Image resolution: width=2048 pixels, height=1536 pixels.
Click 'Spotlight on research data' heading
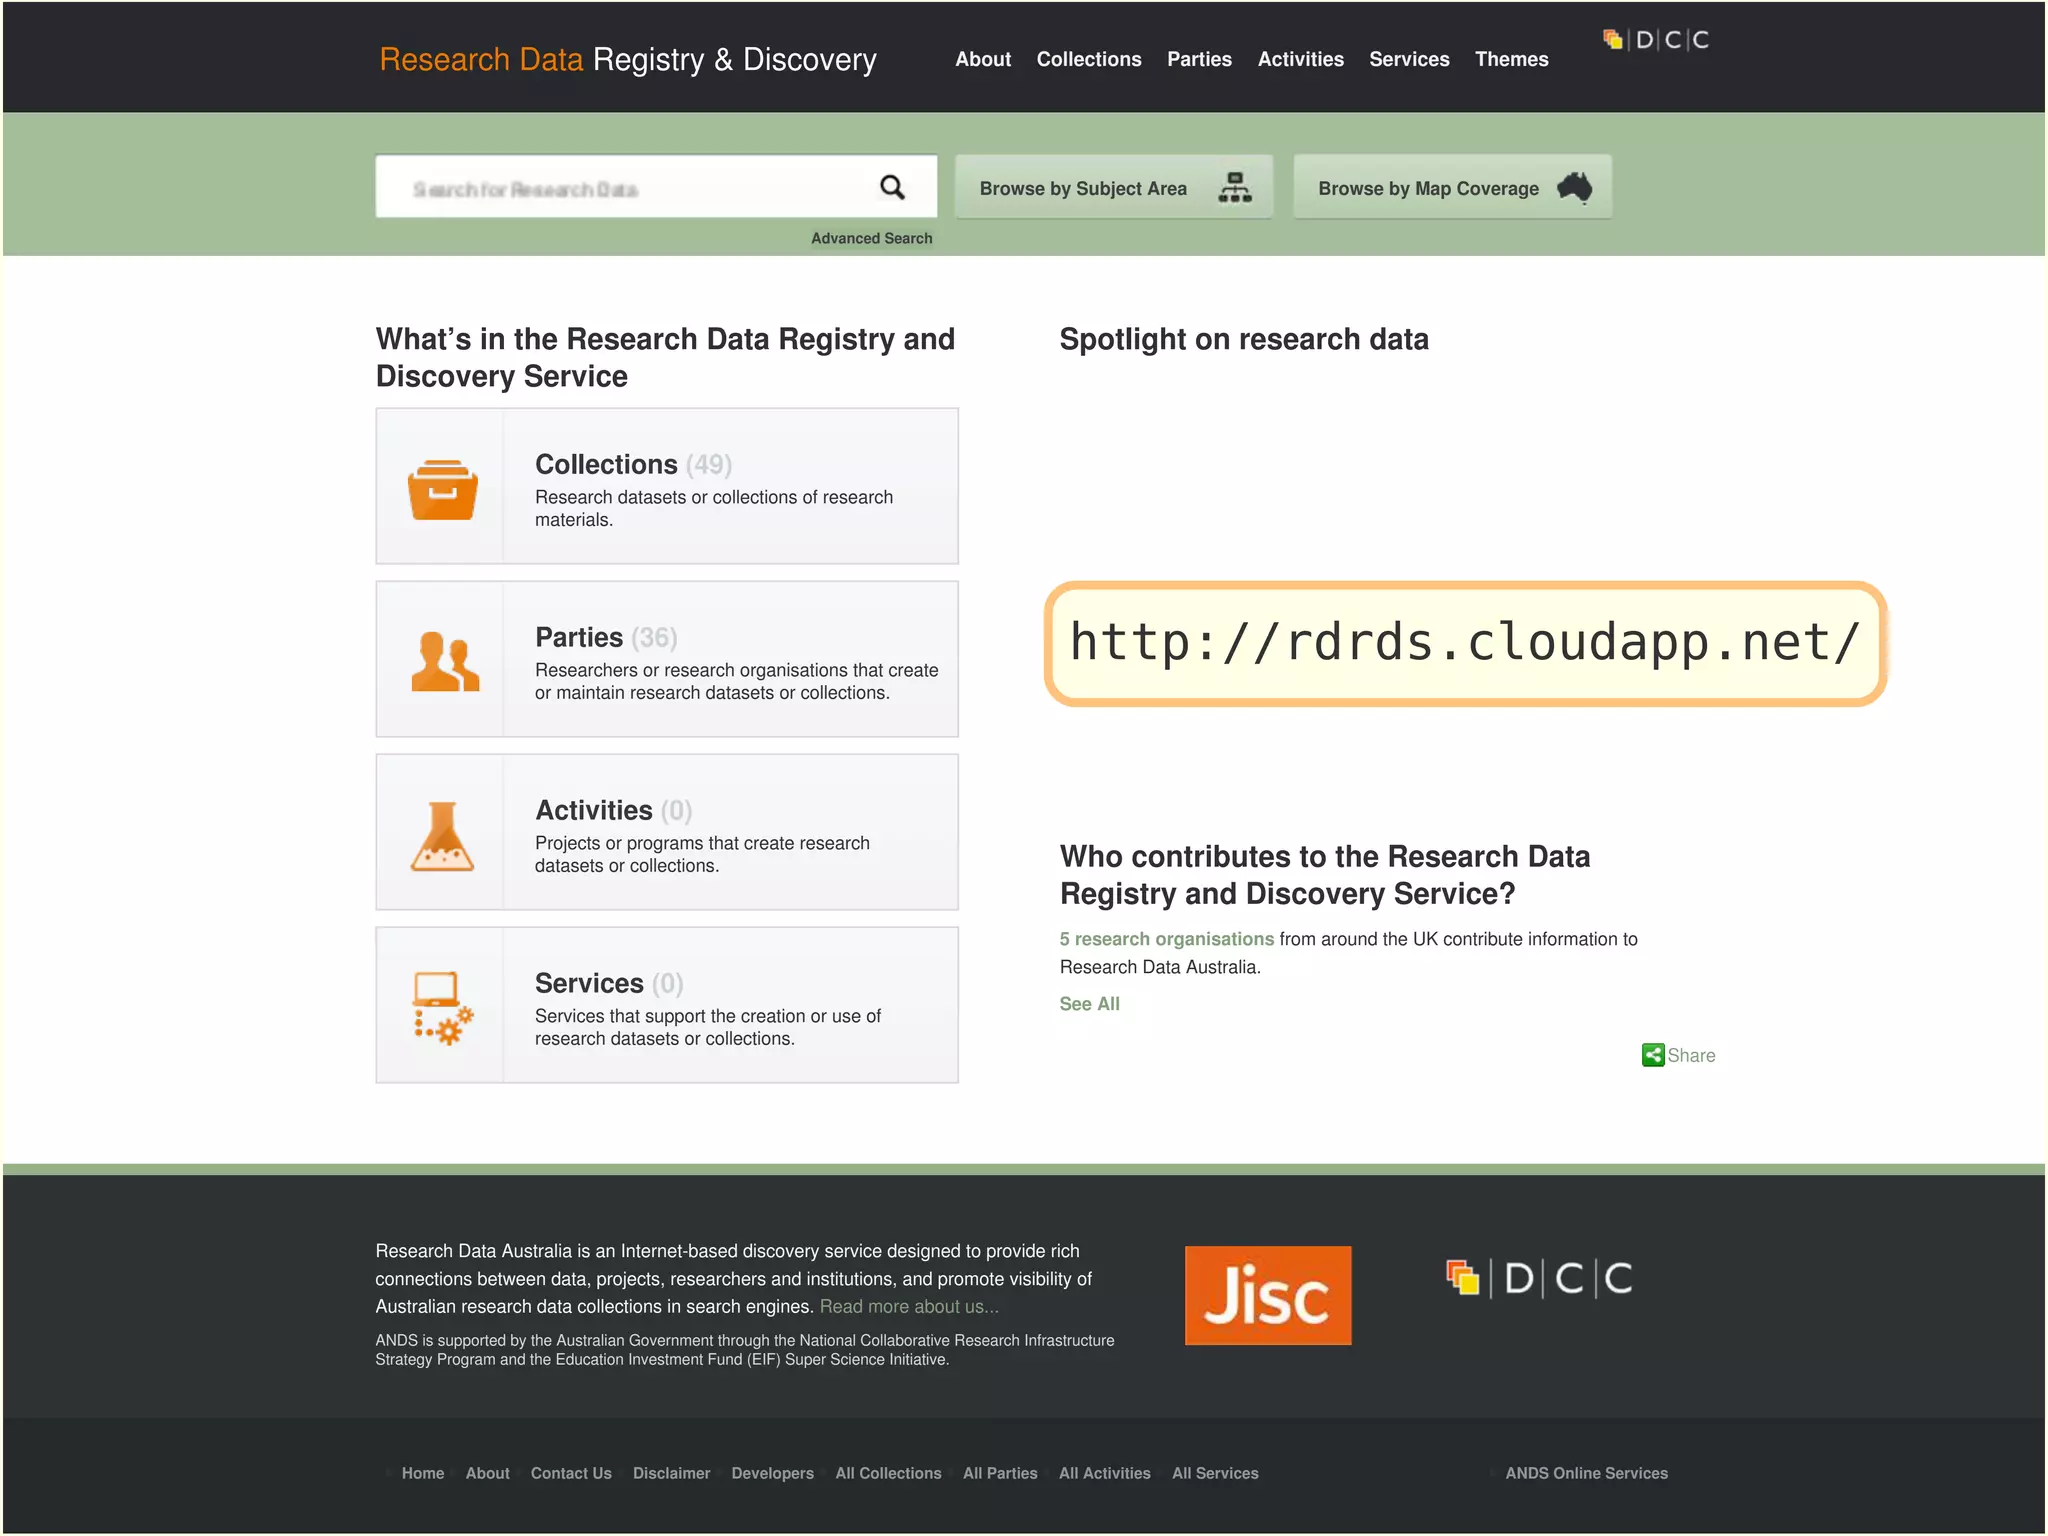click(x=1244, y=339)
